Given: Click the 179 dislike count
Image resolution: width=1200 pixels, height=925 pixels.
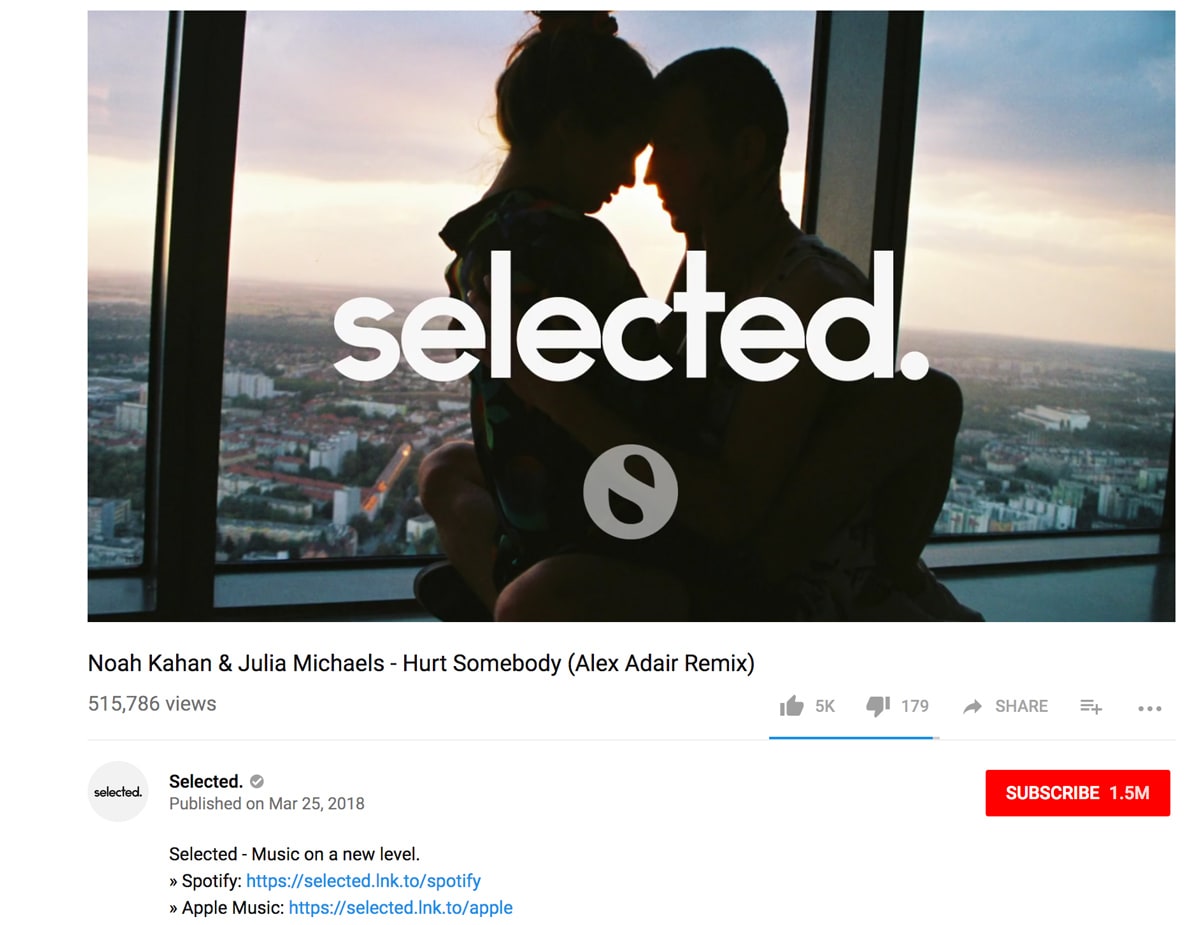Looking at the screenshot, I should click(915, 706).
